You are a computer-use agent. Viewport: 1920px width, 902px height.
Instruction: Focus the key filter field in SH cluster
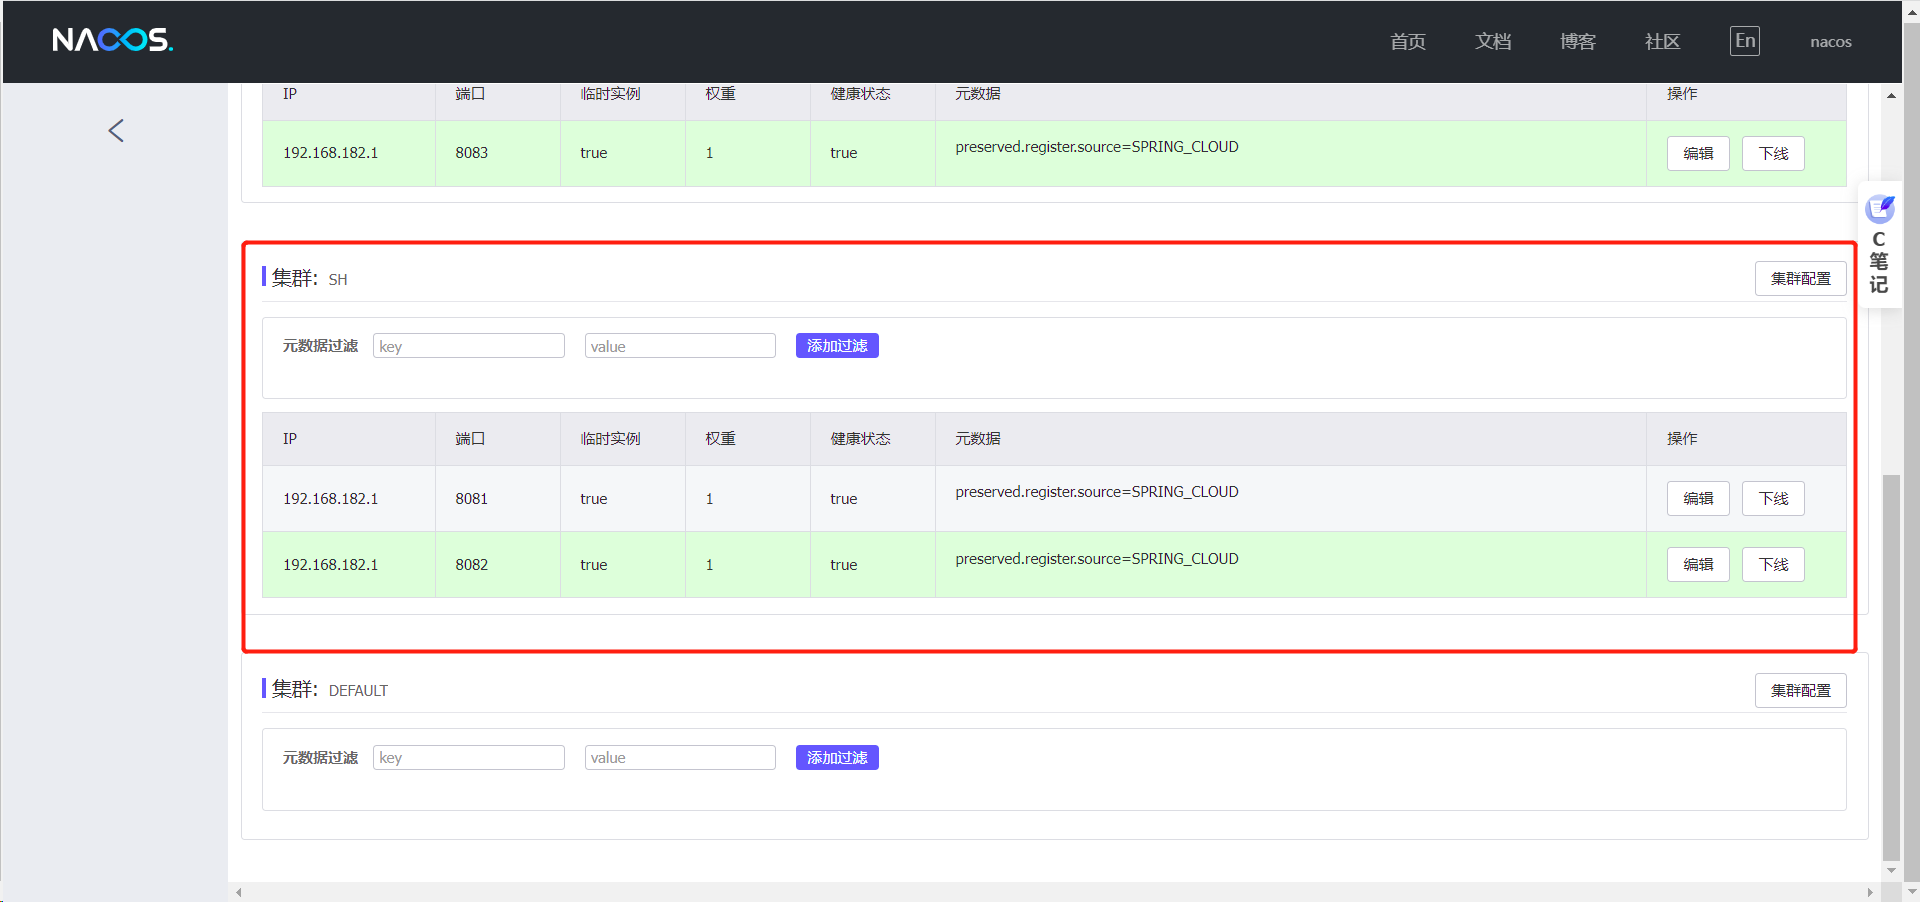coord(469,346)
